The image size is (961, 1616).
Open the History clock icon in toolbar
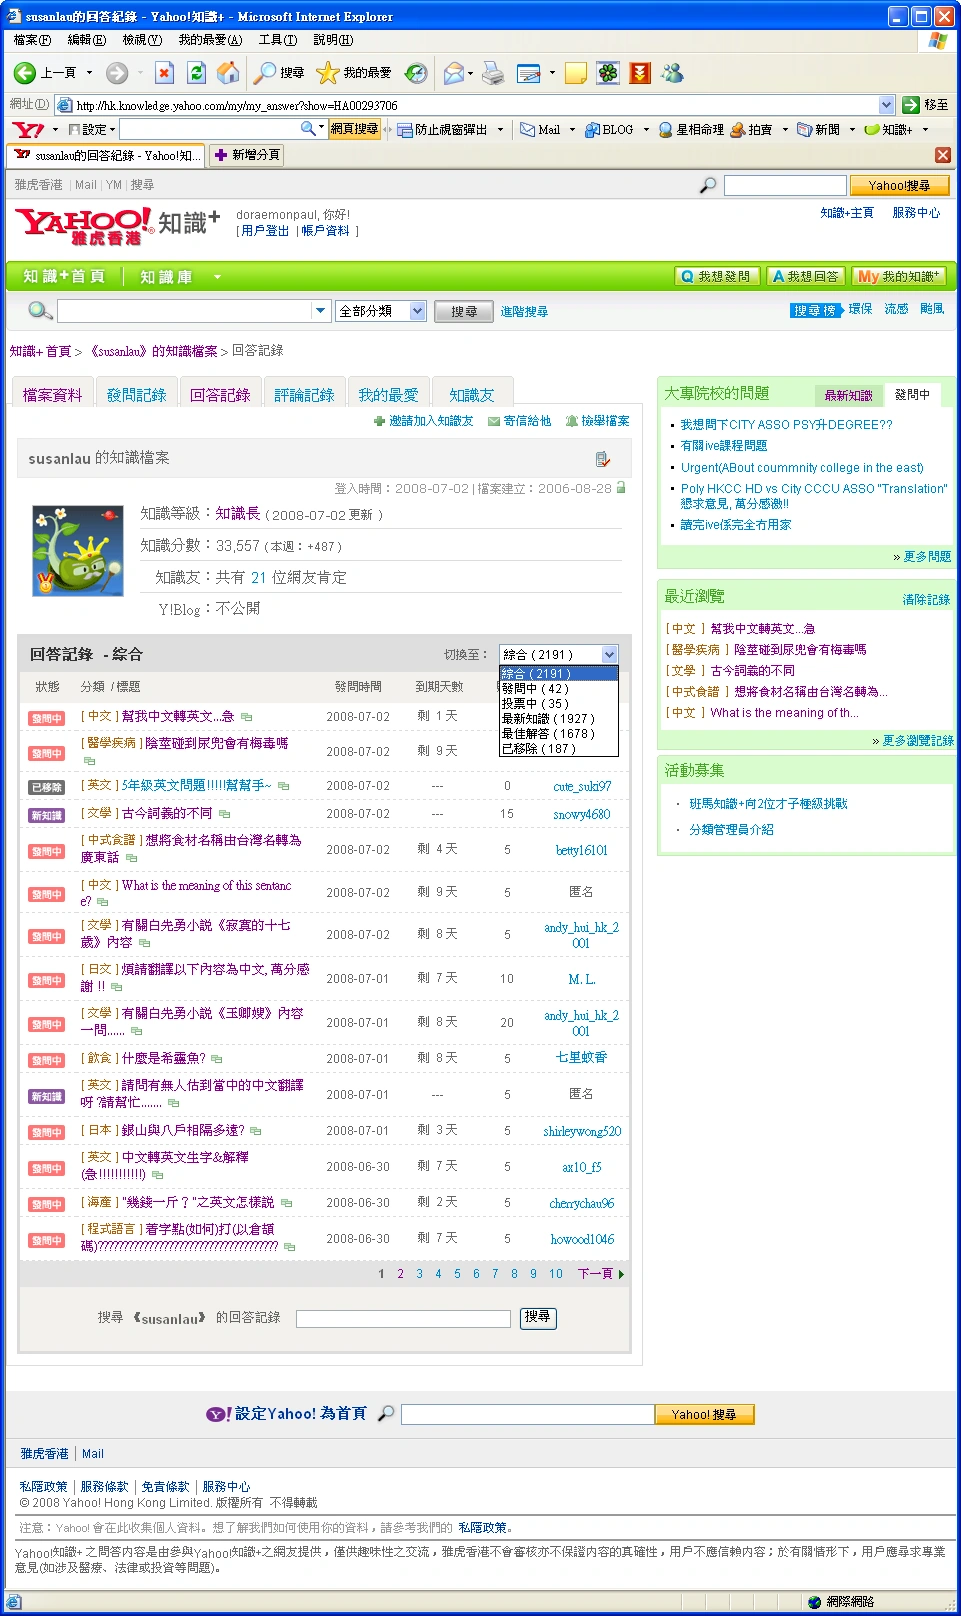(x=416, y=73)
